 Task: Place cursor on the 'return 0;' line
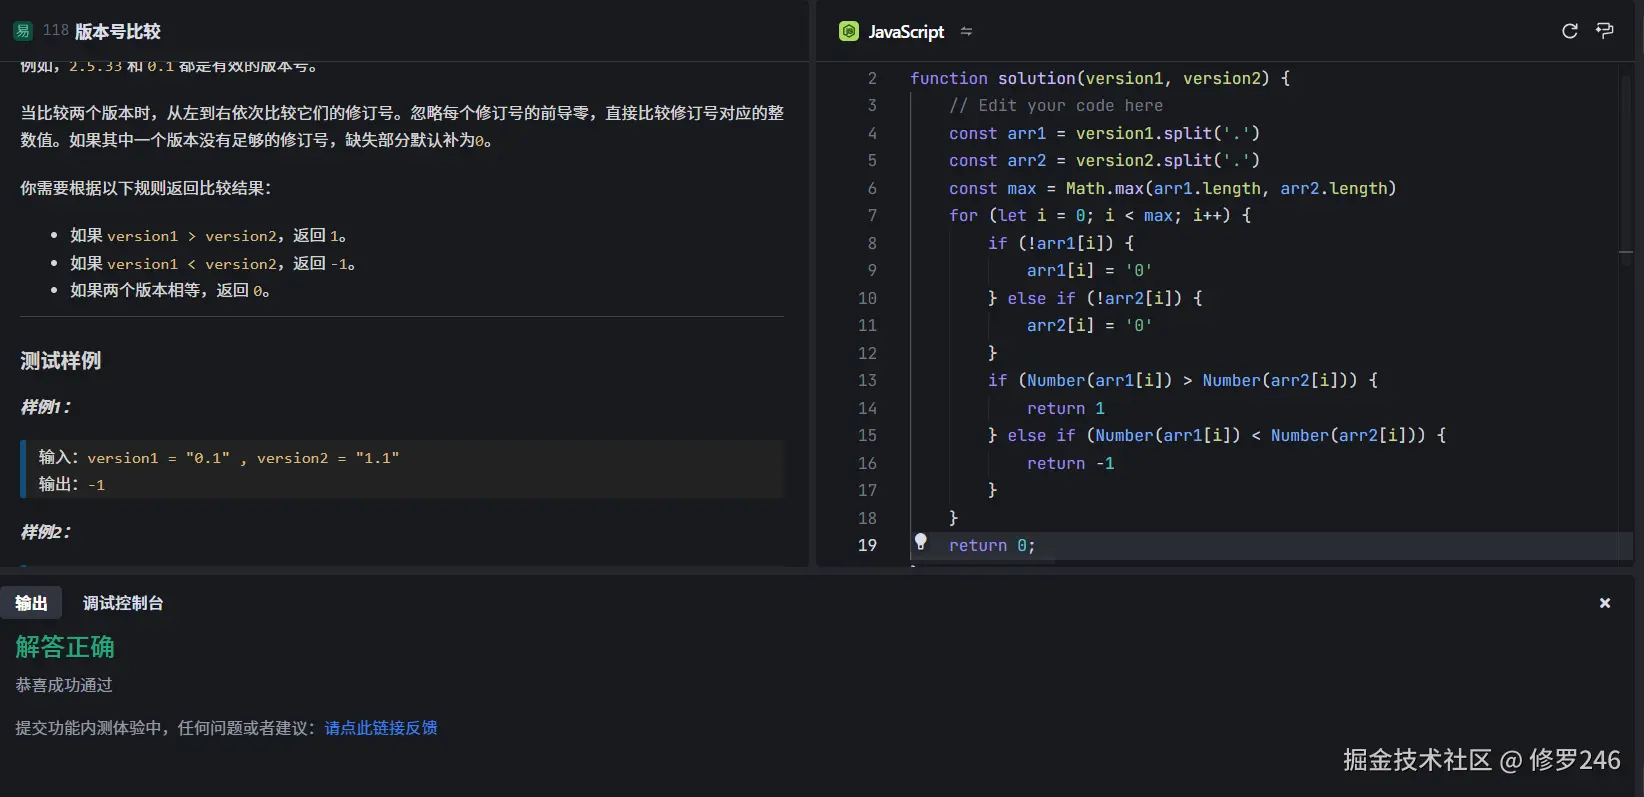pos(992,545)
